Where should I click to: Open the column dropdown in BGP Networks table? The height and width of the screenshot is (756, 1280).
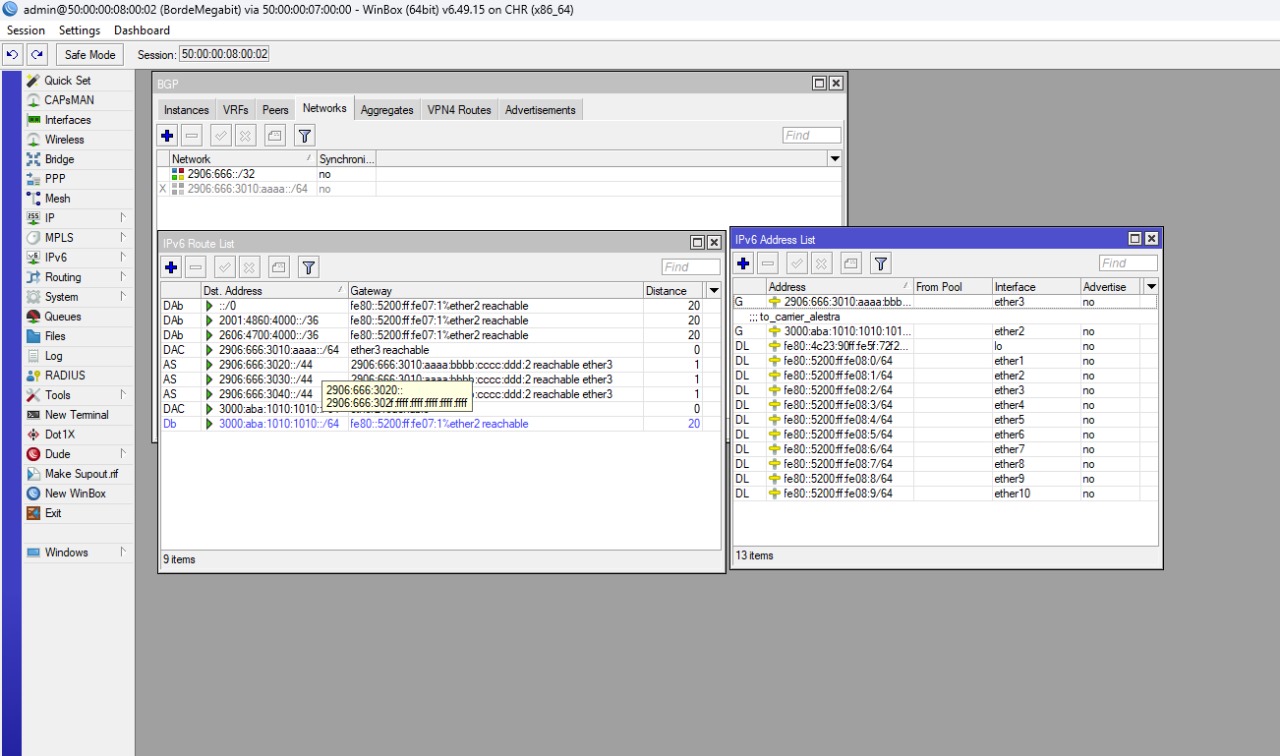point(835,159)
